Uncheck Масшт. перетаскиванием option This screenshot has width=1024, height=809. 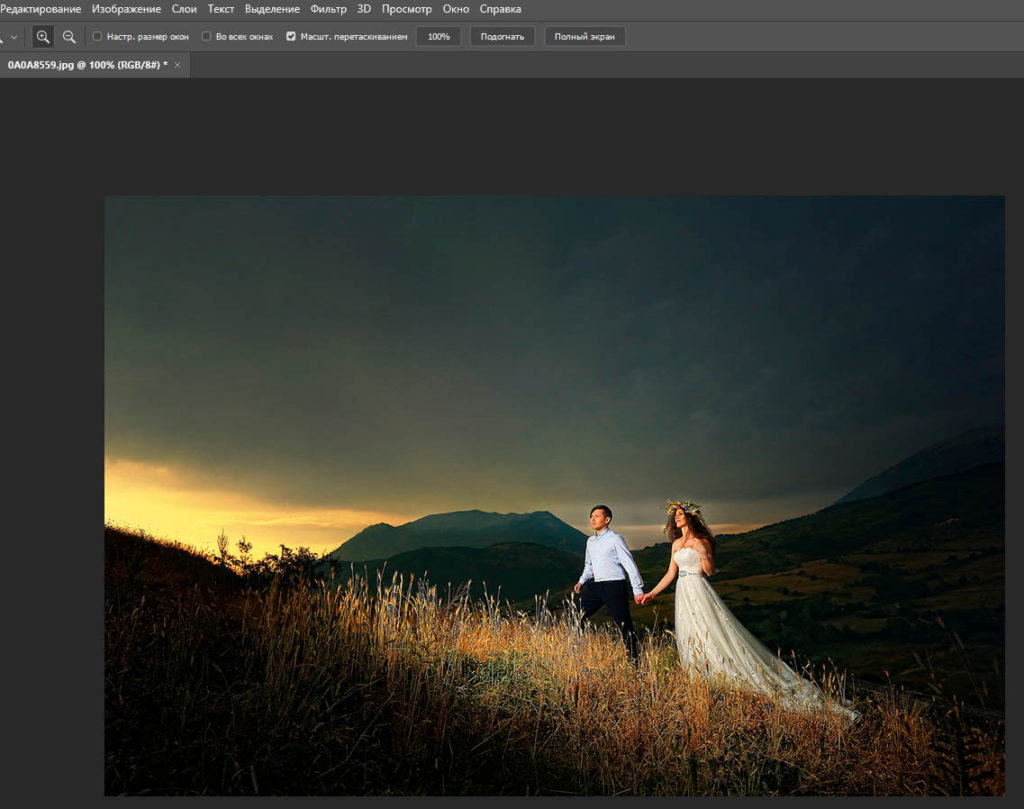(291, 37)
